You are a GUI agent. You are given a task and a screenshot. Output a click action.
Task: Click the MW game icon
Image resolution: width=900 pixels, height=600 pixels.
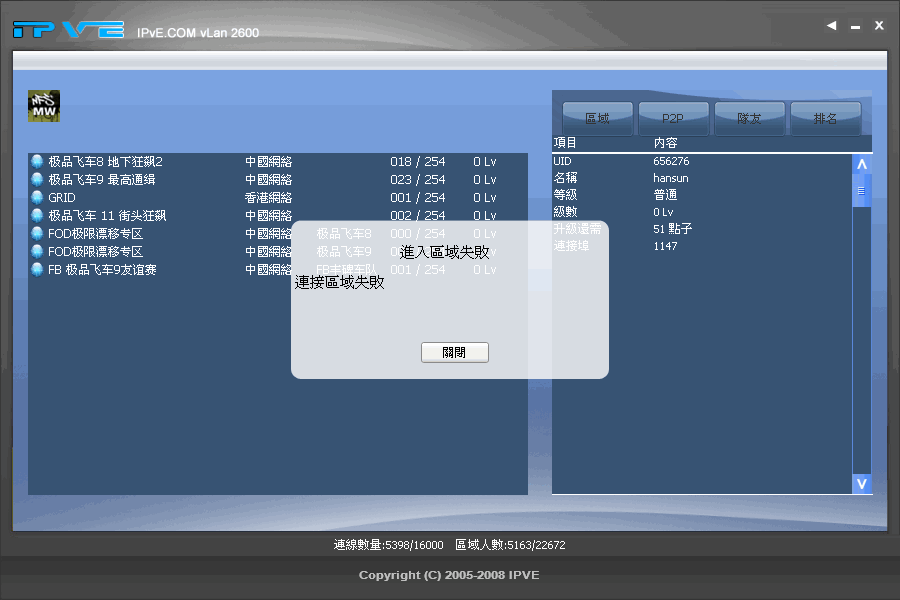click(43, 105)
